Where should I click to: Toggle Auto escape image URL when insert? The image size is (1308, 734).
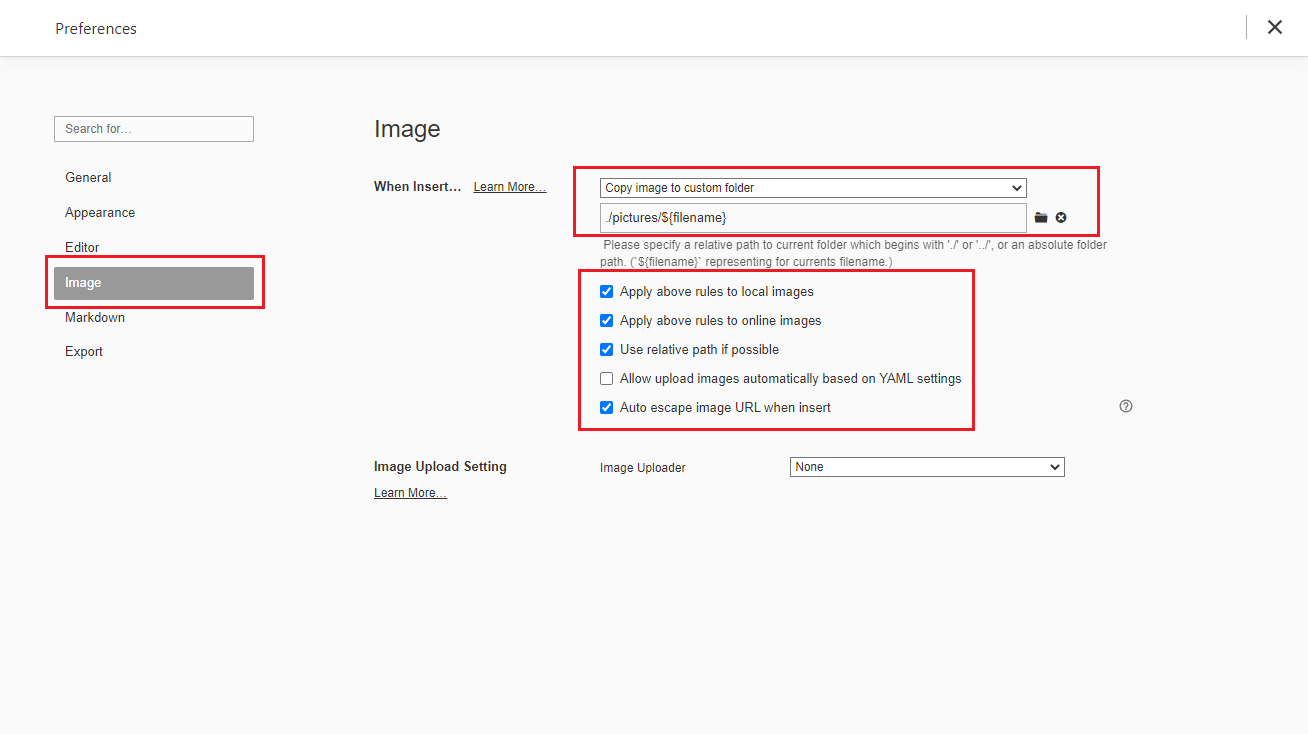point(606,408)
